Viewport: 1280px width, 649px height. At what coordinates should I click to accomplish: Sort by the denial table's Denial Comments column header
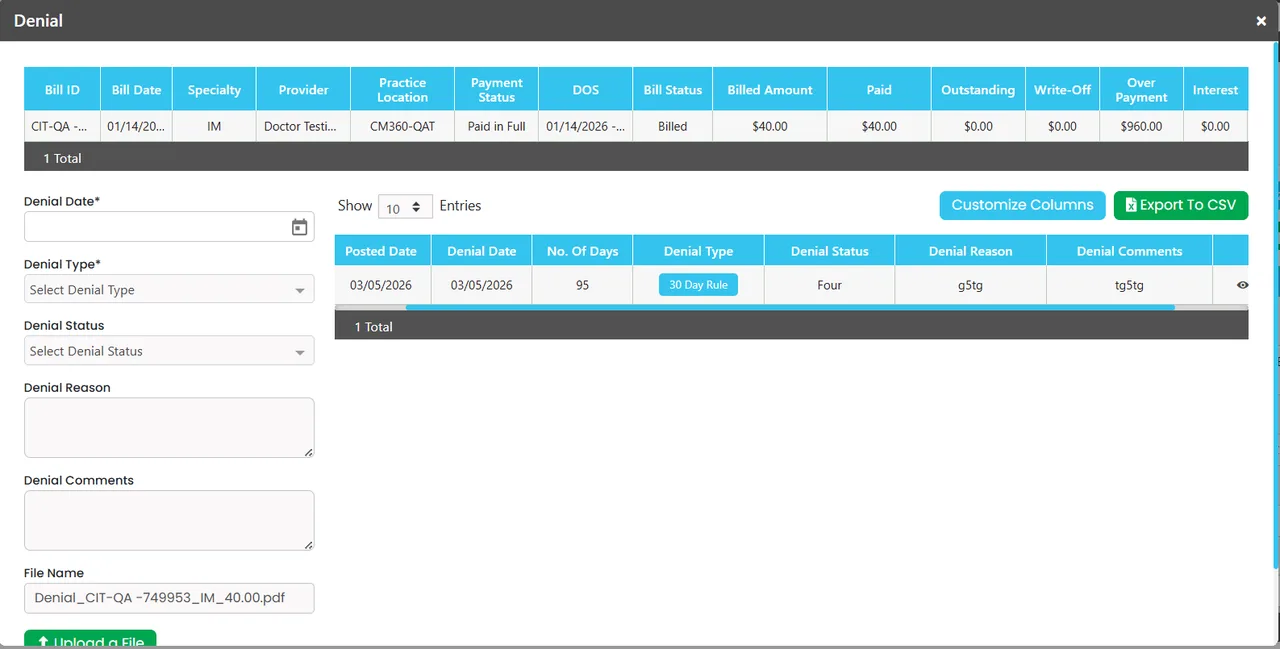1129,251
